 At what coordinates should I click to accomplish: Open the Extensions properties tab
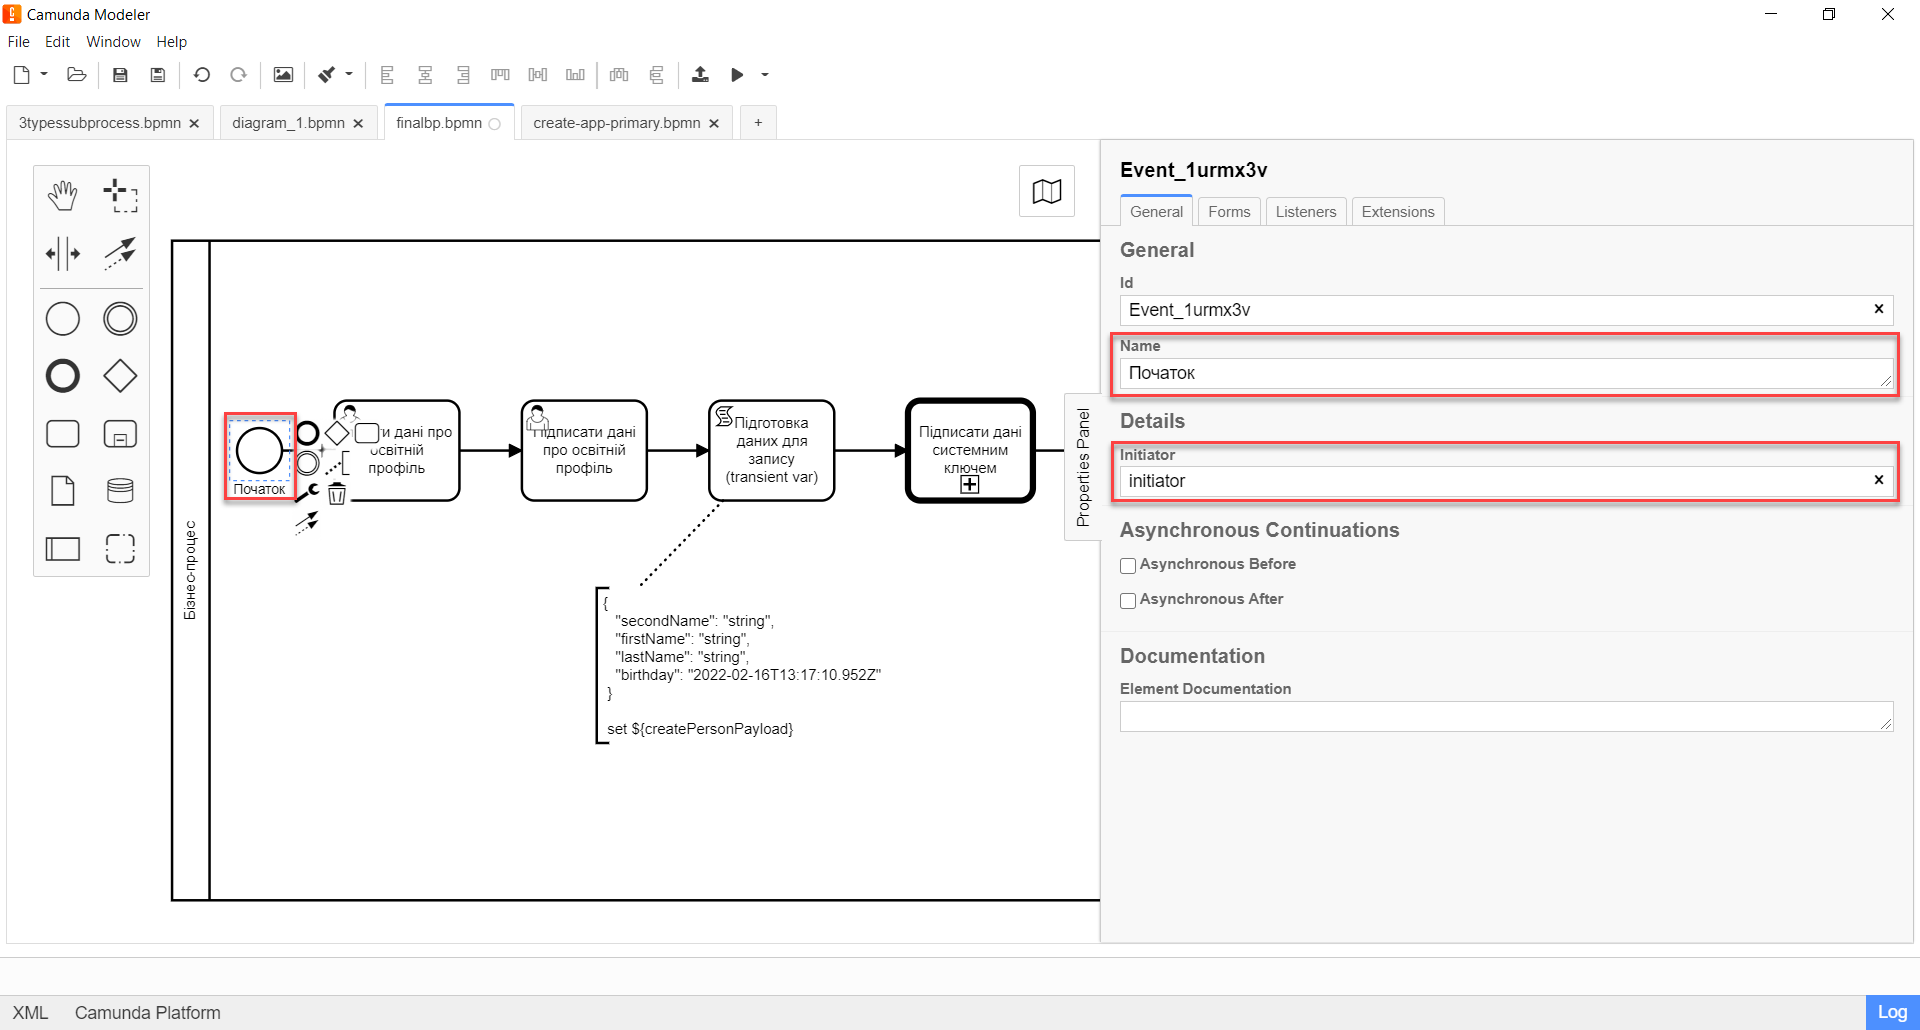pos(1398,212)
